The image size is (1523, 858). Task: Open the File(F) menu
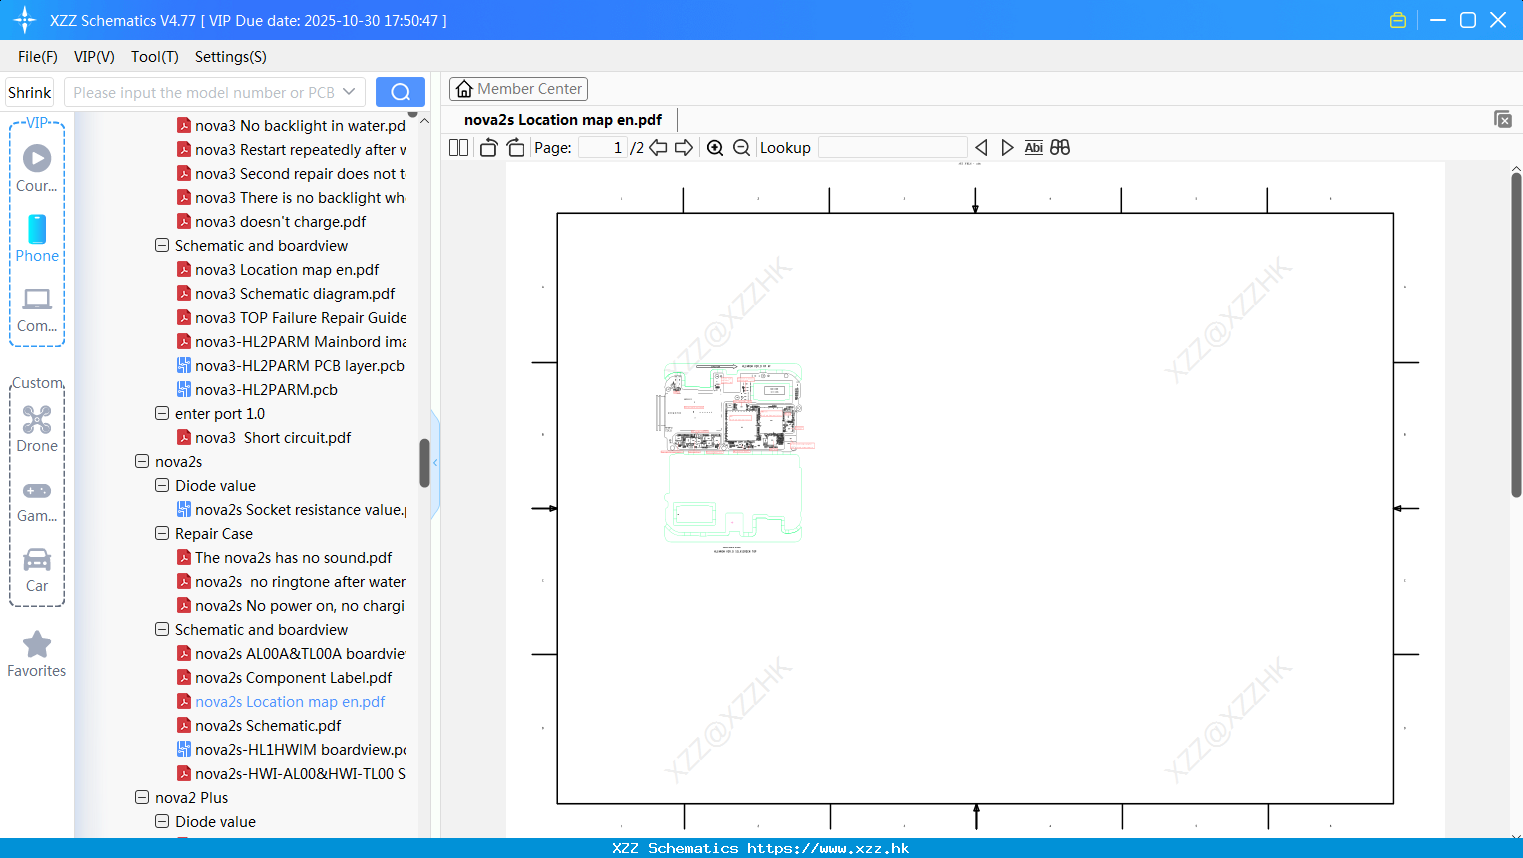click(38, 57)
